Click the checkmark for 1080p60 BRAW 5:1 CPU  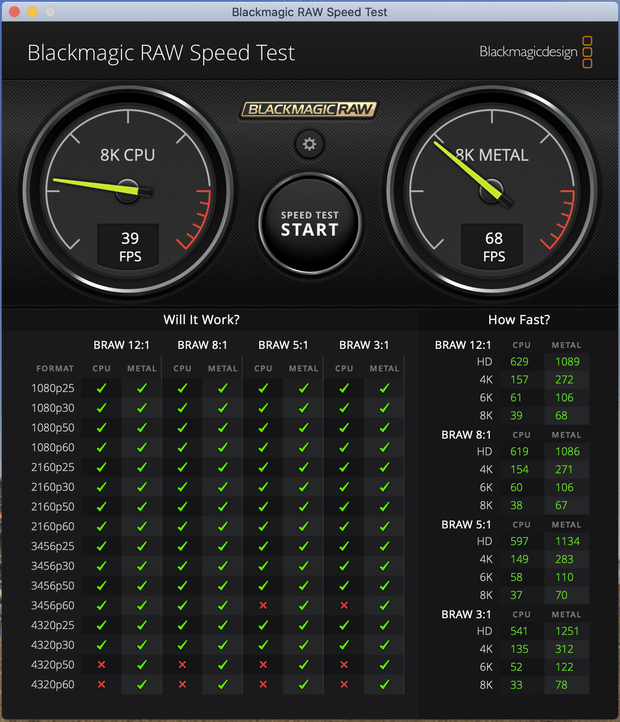[x=263, y=447]
